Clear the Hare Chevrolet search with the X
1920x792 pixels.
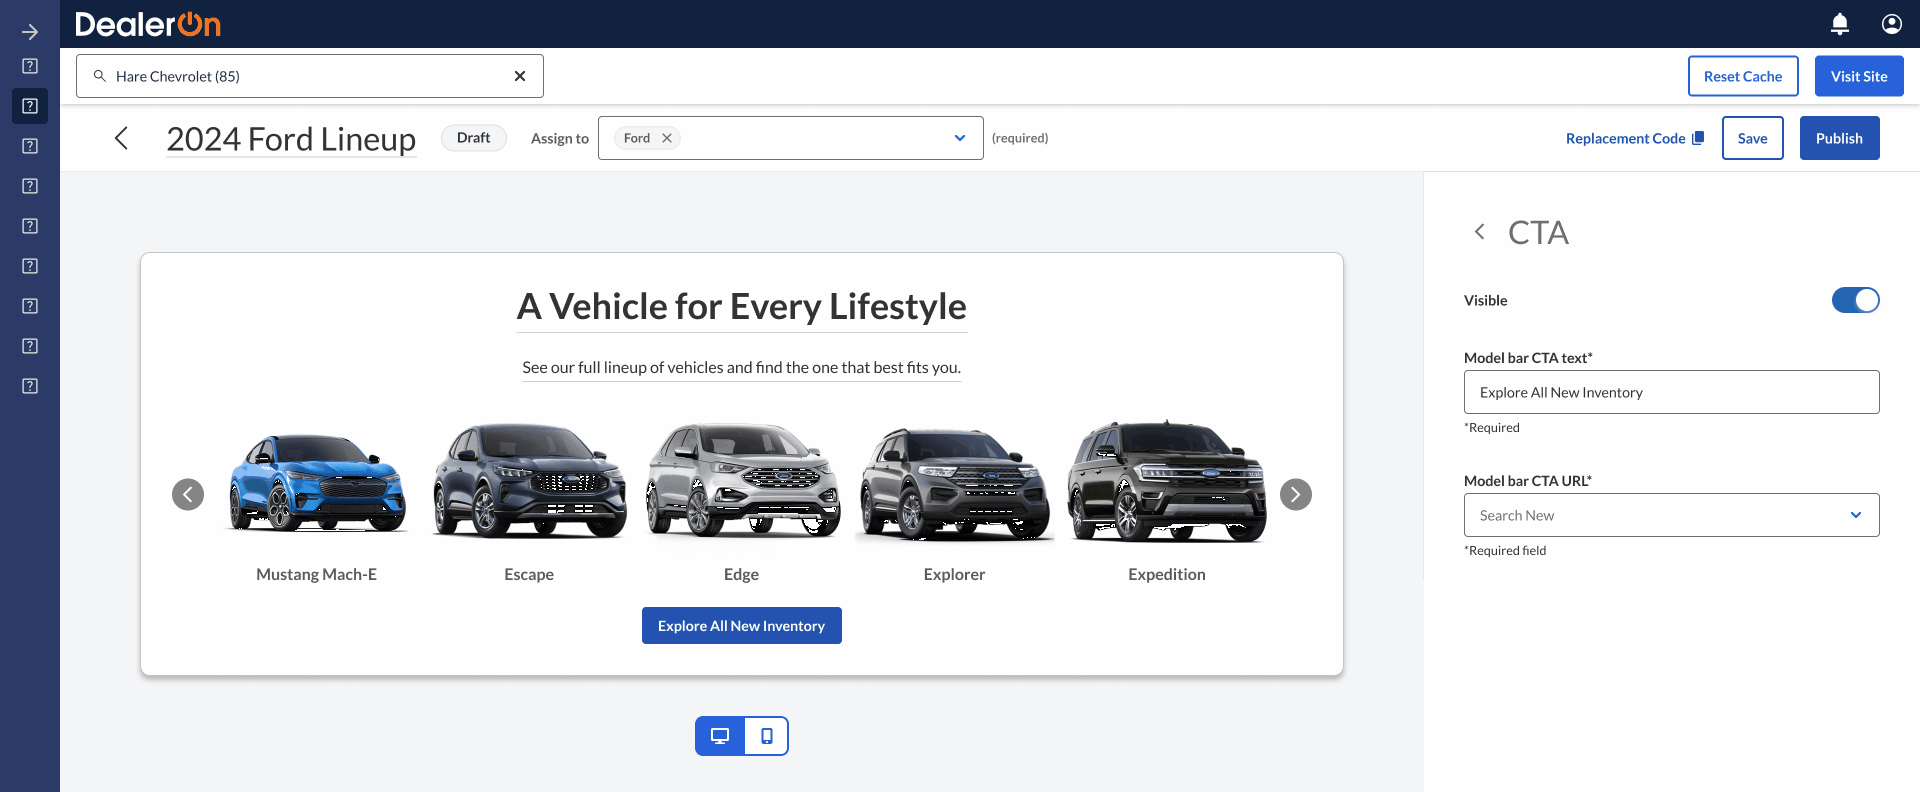click(520, 76)
